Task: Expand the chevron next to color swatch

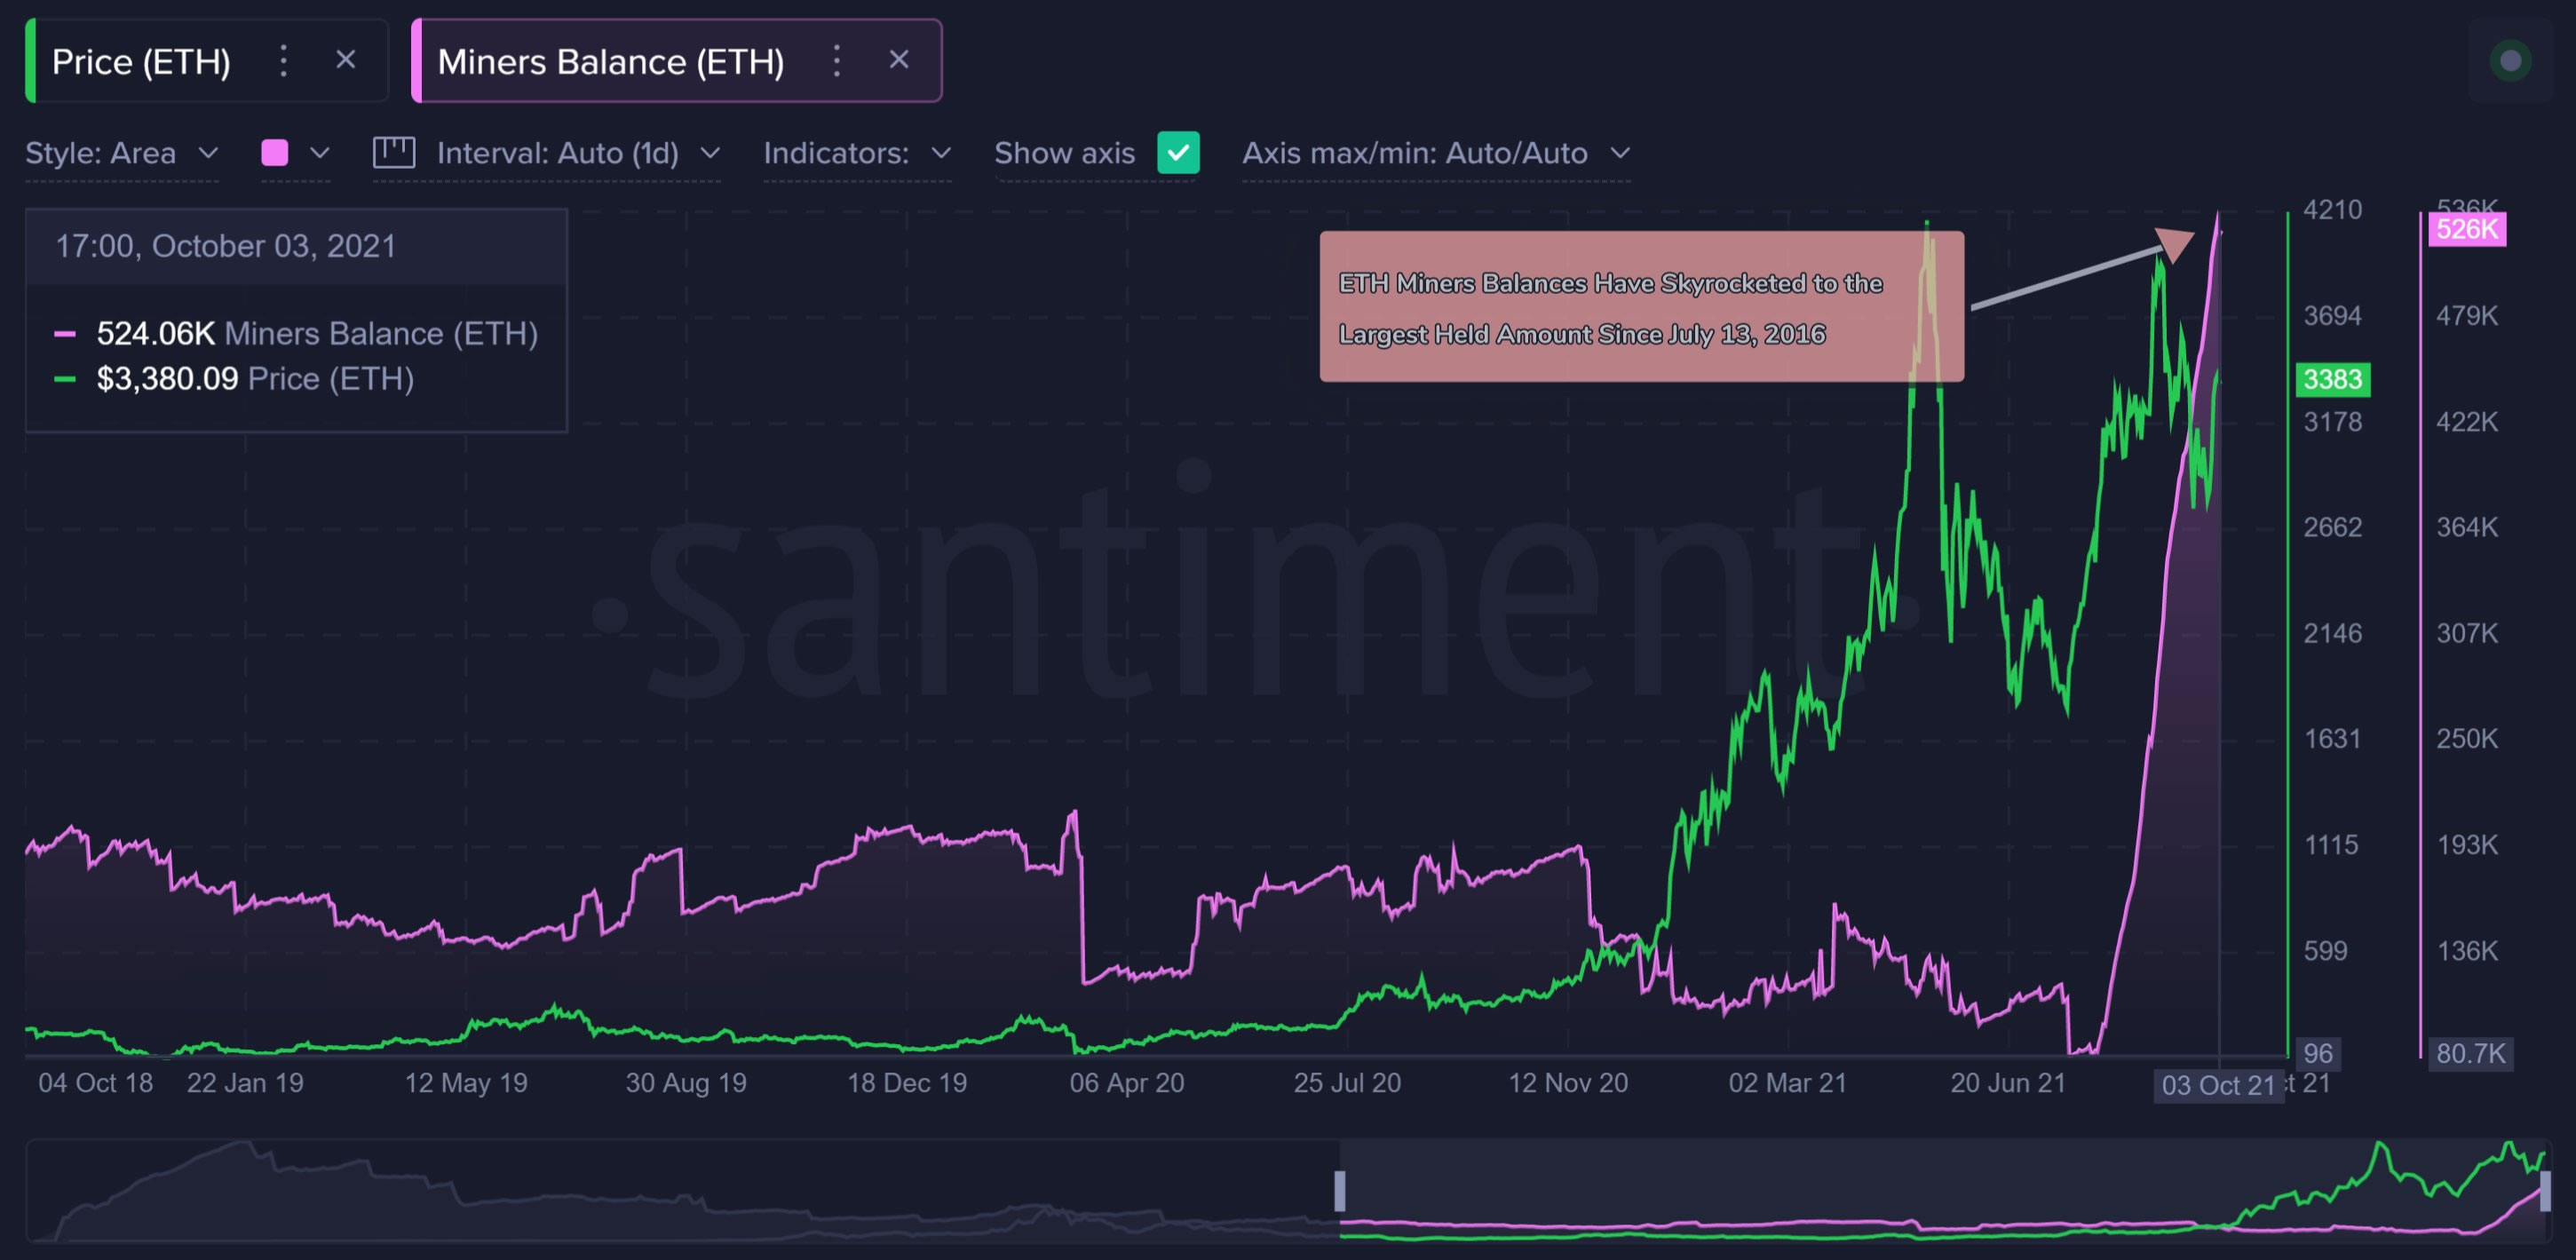Action: (x=320, y=153)
